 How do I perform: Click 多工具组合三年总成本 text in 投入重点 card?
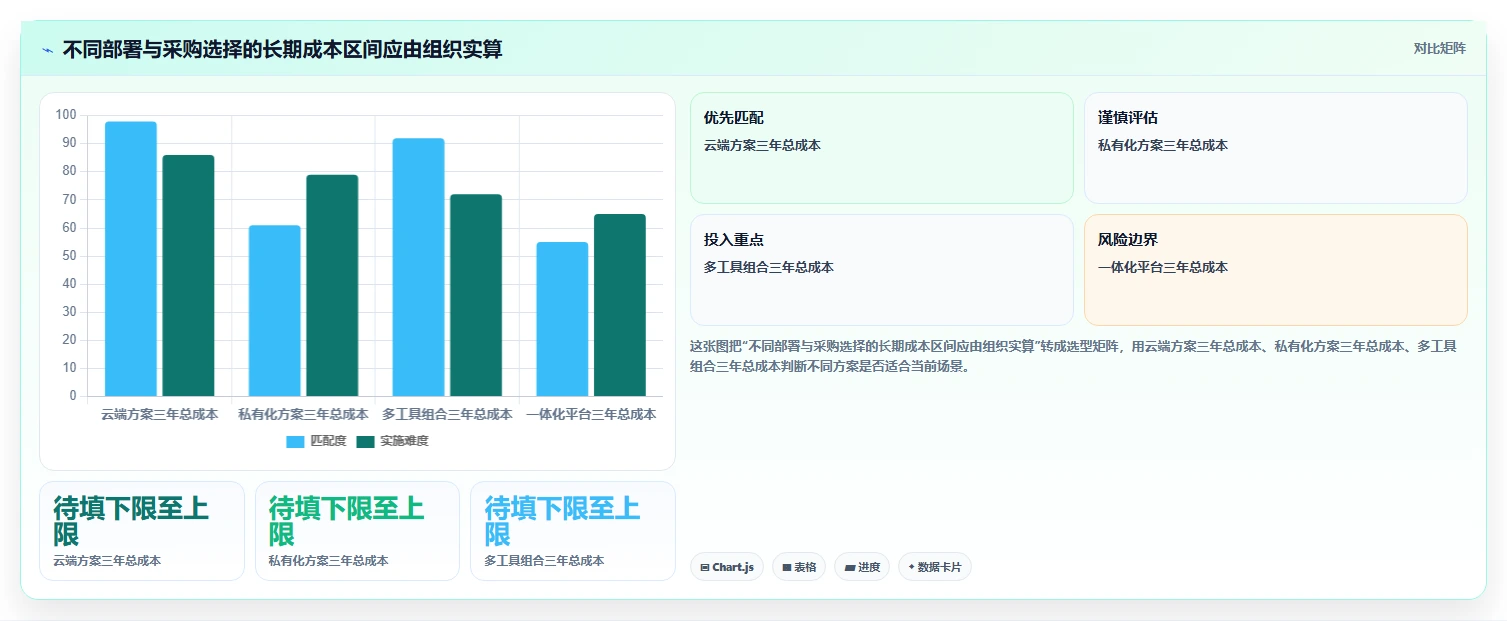point(769,267)
